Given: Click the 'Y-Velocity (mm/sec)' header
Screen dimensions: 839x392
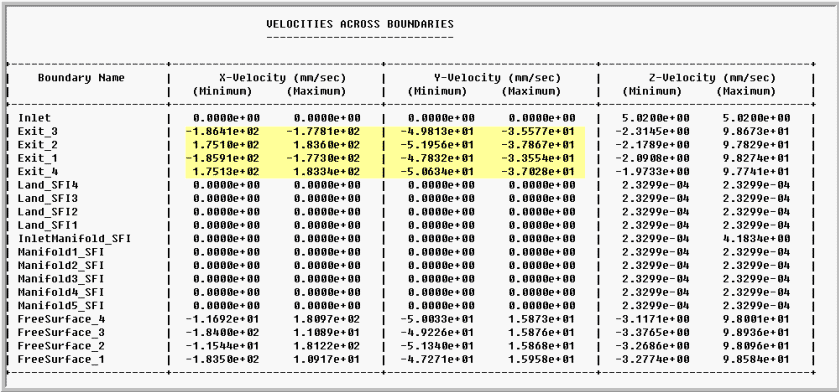Looking at the screenshot, I should (498, 78).
